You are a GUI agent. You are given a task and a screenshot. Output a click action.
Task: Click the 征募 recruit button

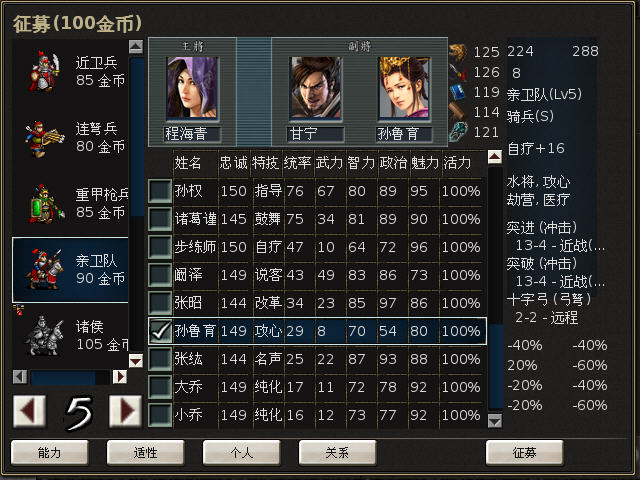(524, 452)
